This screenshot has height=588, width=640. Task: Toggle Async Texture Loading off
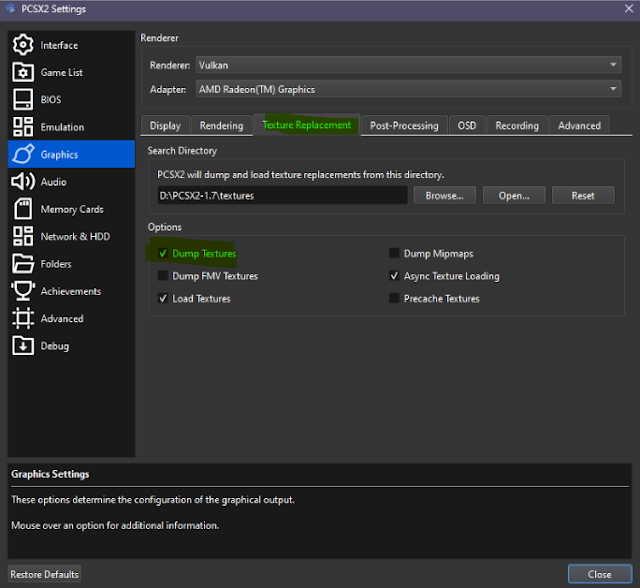click(394, 276)
